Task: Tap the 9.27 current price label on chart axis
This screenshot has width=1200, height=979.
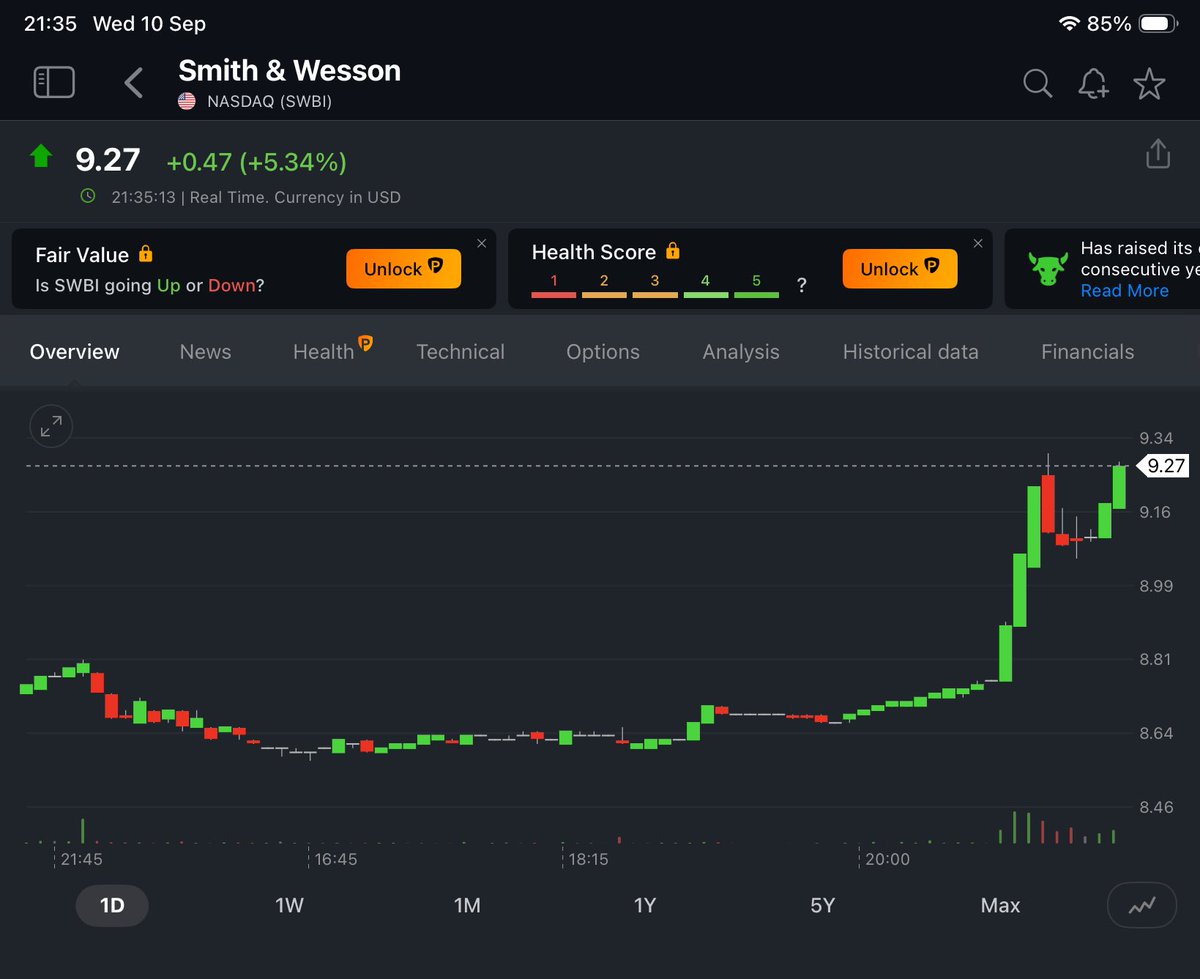Action: click(1163, 466)
